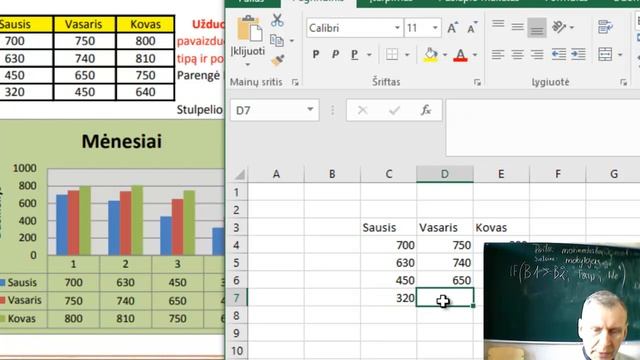The height and width of the screenshot is (360, 640).
Task: Apply the red font color A
Action: click(x=460, y=55)
